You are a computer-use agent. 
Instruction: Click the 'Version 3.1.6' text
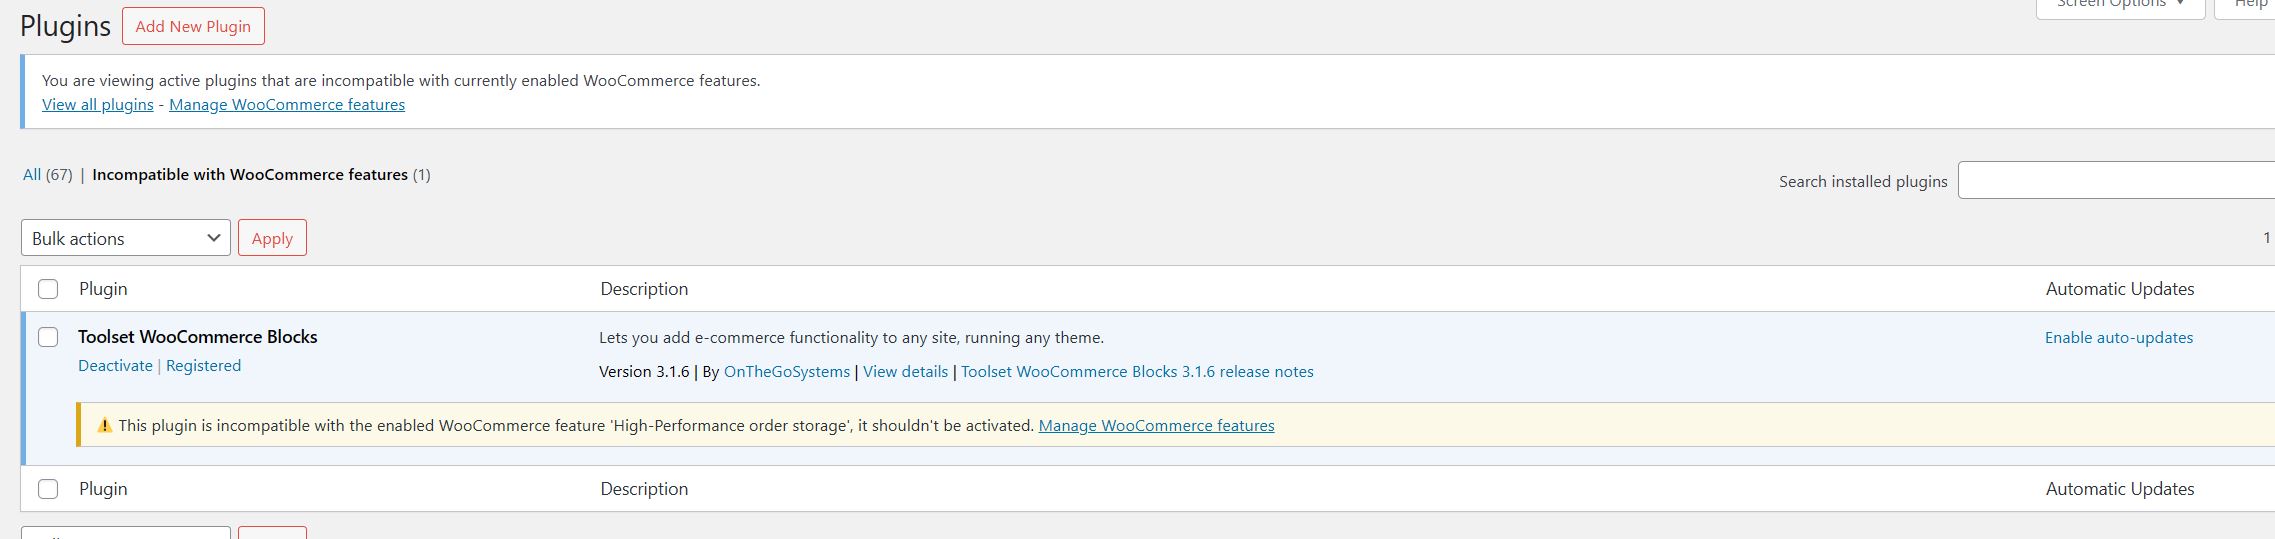644,371
